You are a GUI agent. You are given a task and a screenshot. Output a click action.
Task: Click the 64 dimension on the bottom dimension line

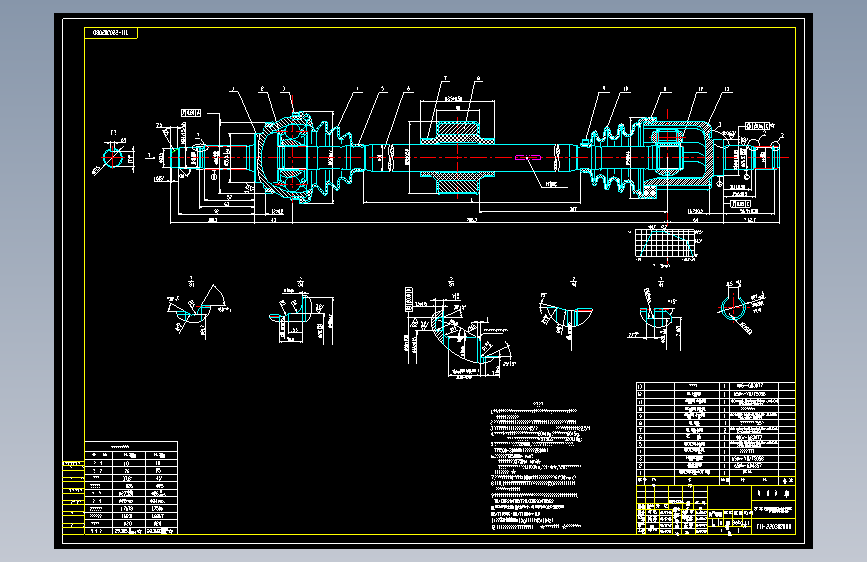[x=696, y=220]
